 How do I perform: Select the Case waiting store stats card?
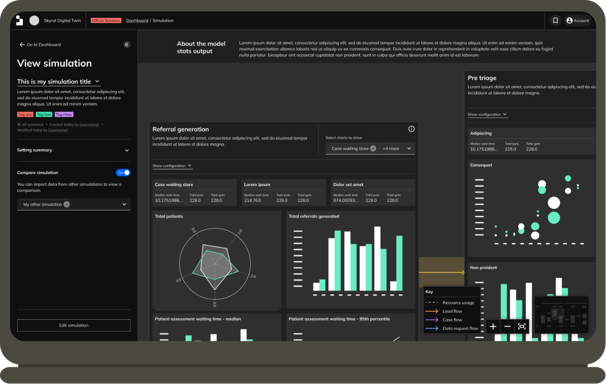pyautogui.click(x=194, y=192)
